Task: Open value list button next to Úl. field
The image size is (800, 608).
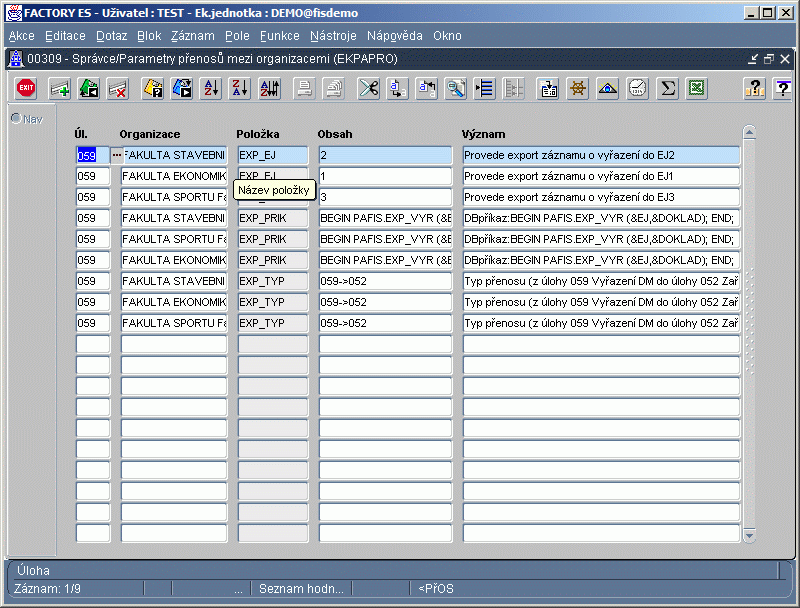Action: (x=117, y=155)
